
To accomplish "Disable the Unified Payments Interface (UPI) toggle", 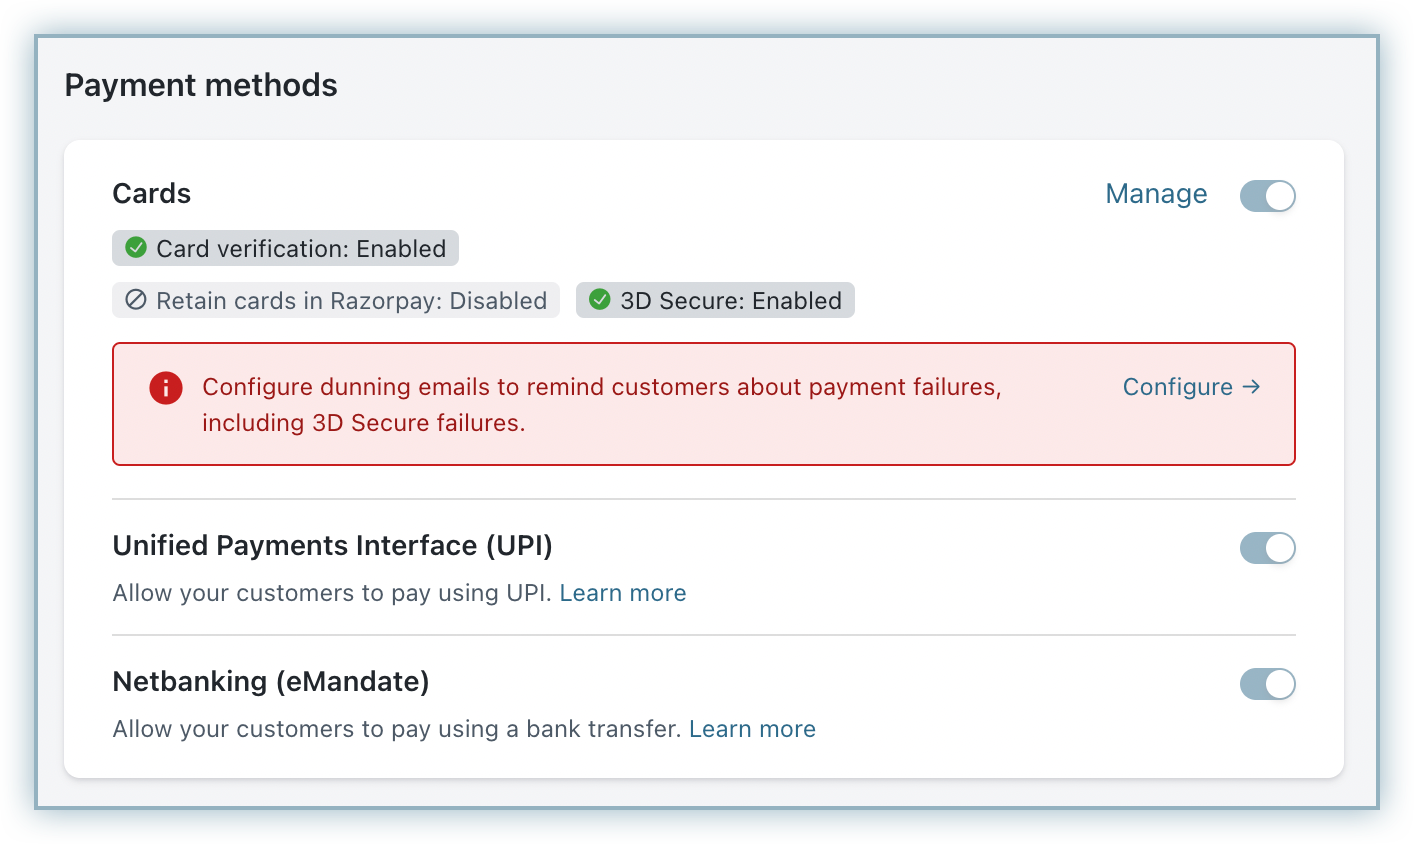I will coord(1267,548).
